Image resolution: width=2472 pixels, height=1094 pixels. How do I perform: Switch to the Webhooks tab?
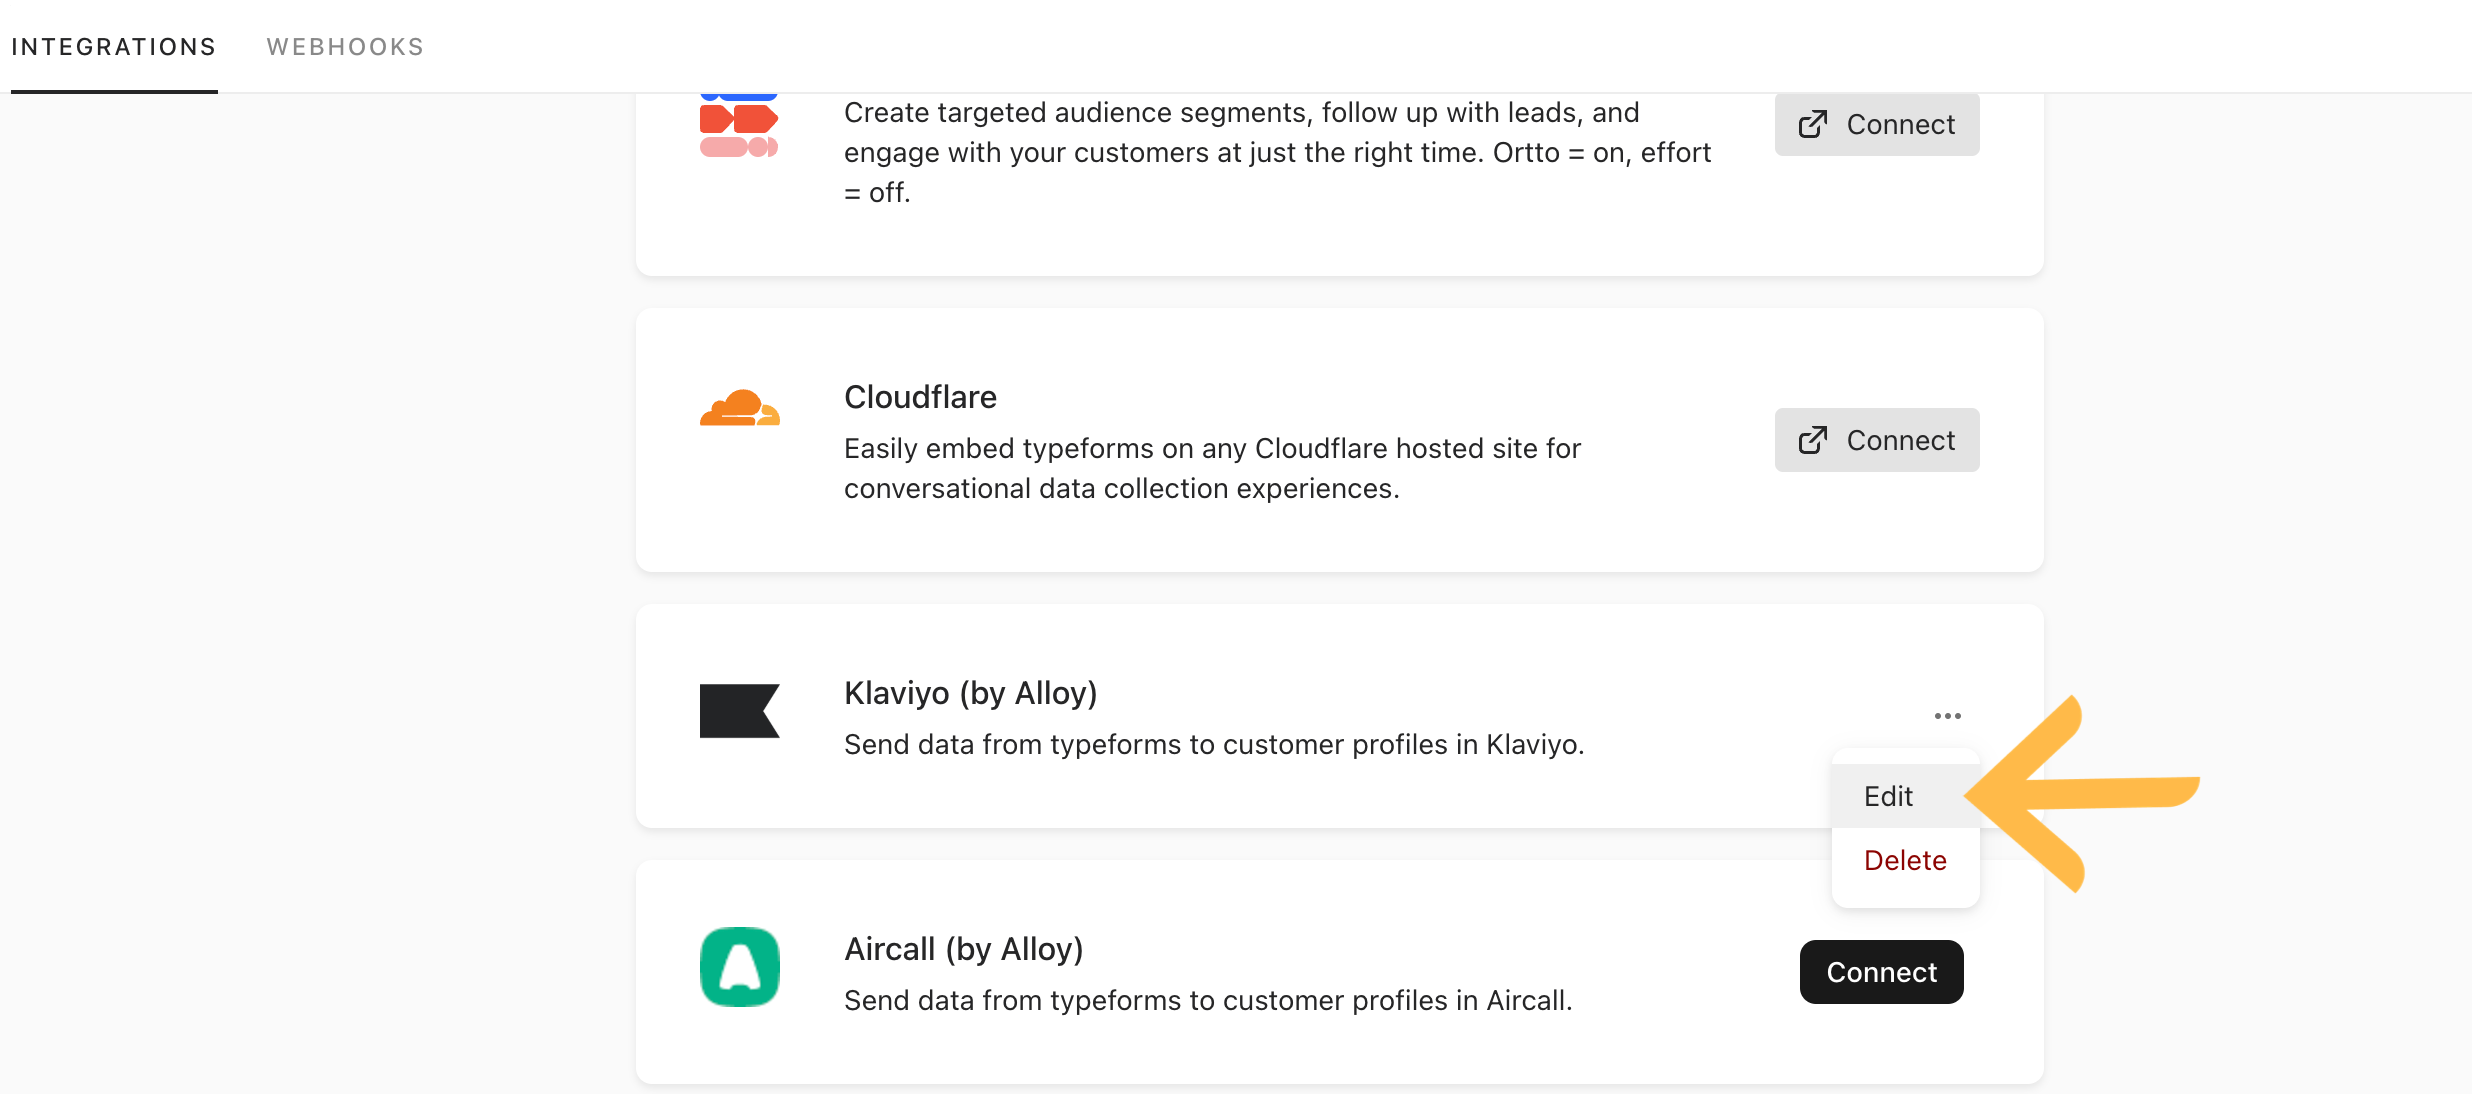tap(345, 47)
